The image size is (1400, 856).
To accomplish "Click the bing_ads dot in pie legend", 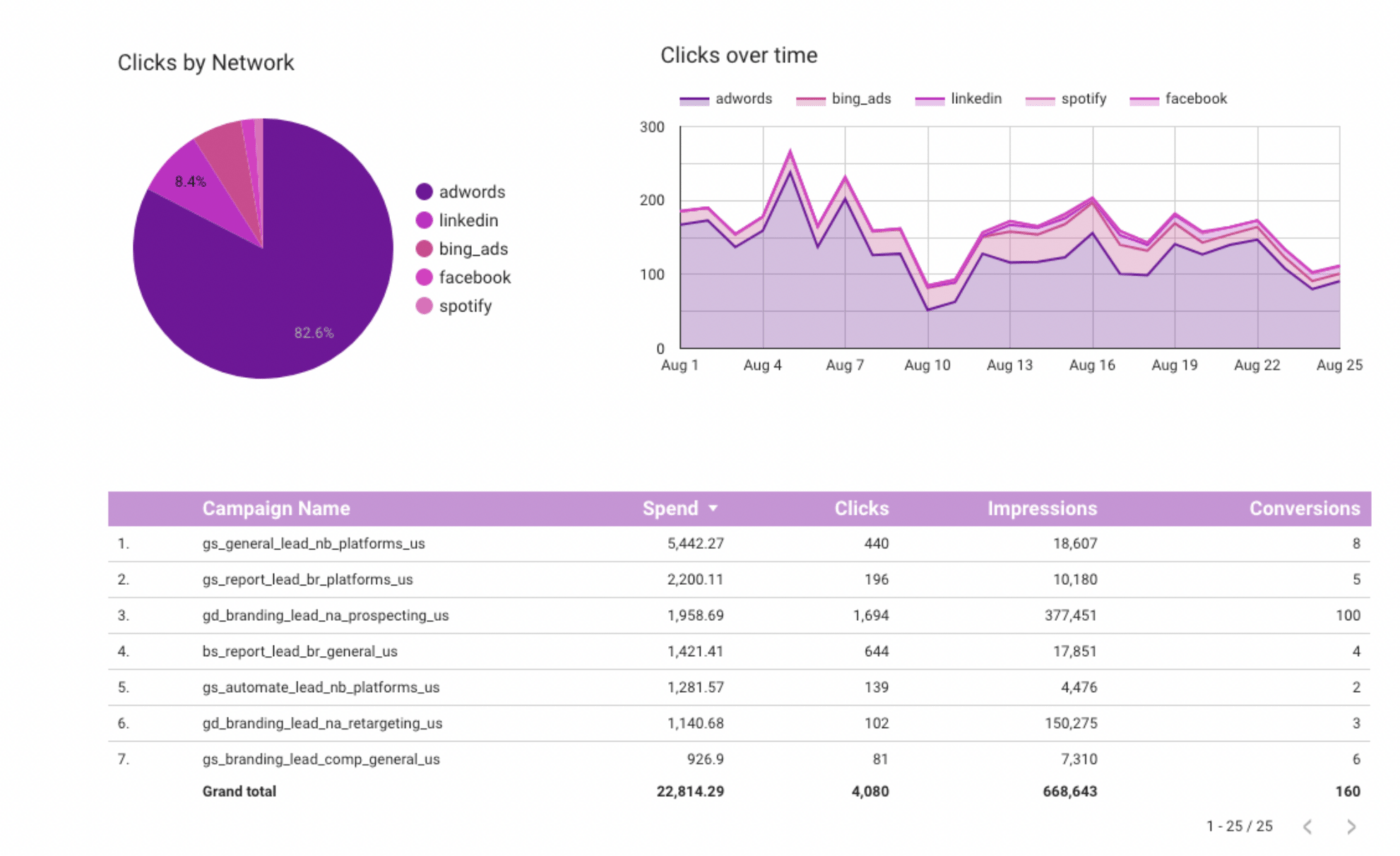I will pyautogui.click(x=424, y=249).
